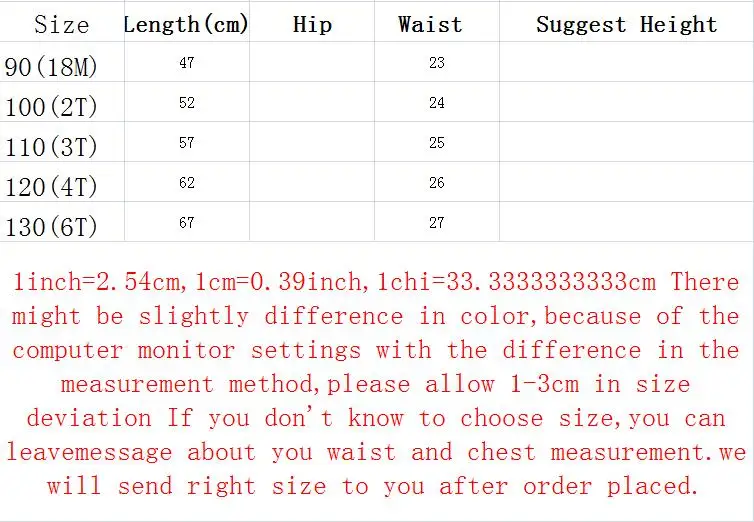Image resolution: width=754 pixels, height=522 pixels.
Task: Click the 120(4T) size cell
Action: click(51, 187)
